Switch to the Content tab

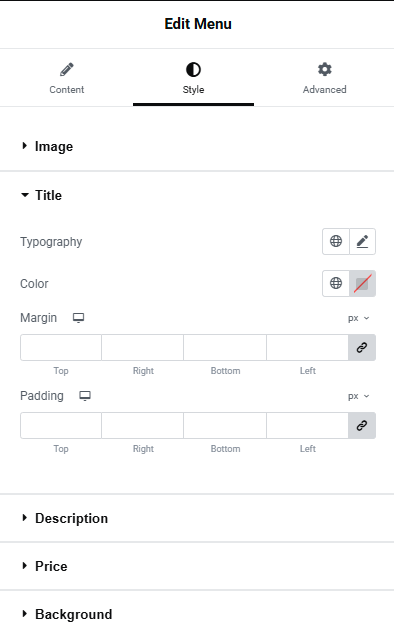67,78
